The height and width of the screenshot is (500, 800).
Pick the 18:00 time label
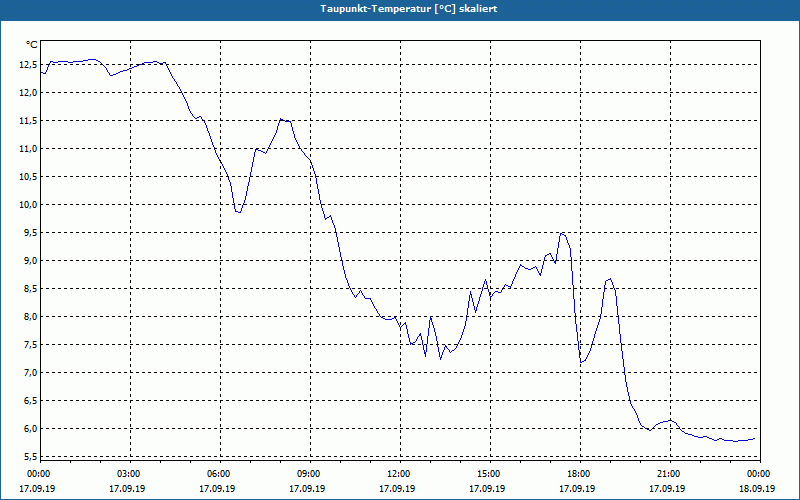[580, 474]
